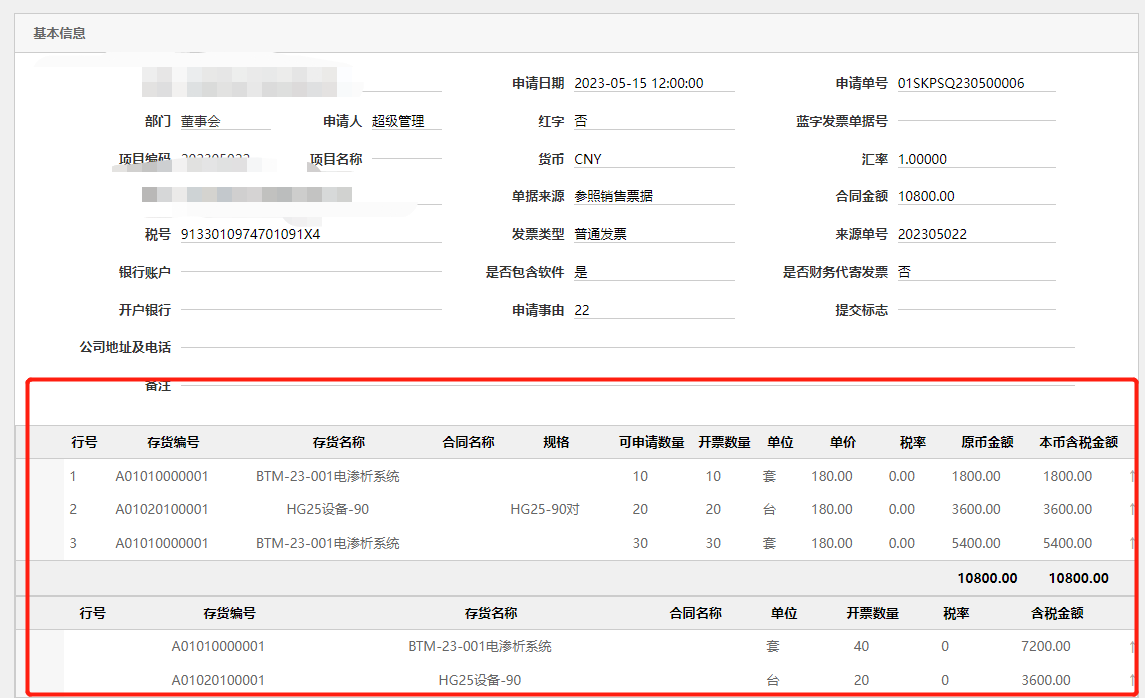This screenshot has height=698, width=1145.
Task: Click the 含税金额 header in lower table
Action: click(x=1057, y=613)
